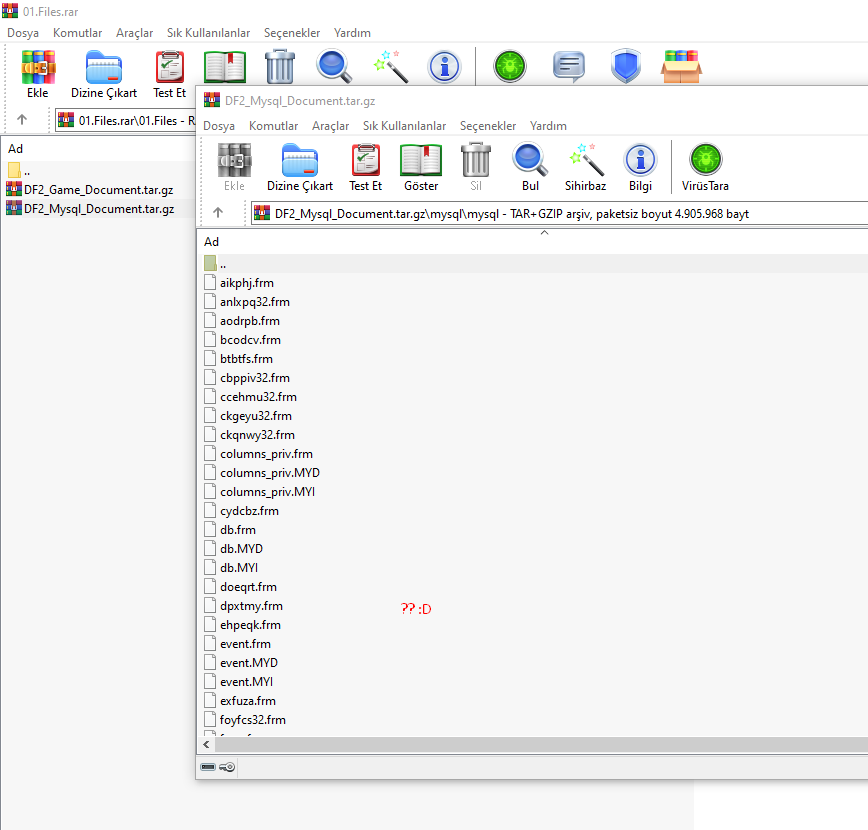Select DF2_Mysql_Document.tar.gz in 01.Files.rar
This screenshot has height=830, width=868.
(x=90, y=209)
